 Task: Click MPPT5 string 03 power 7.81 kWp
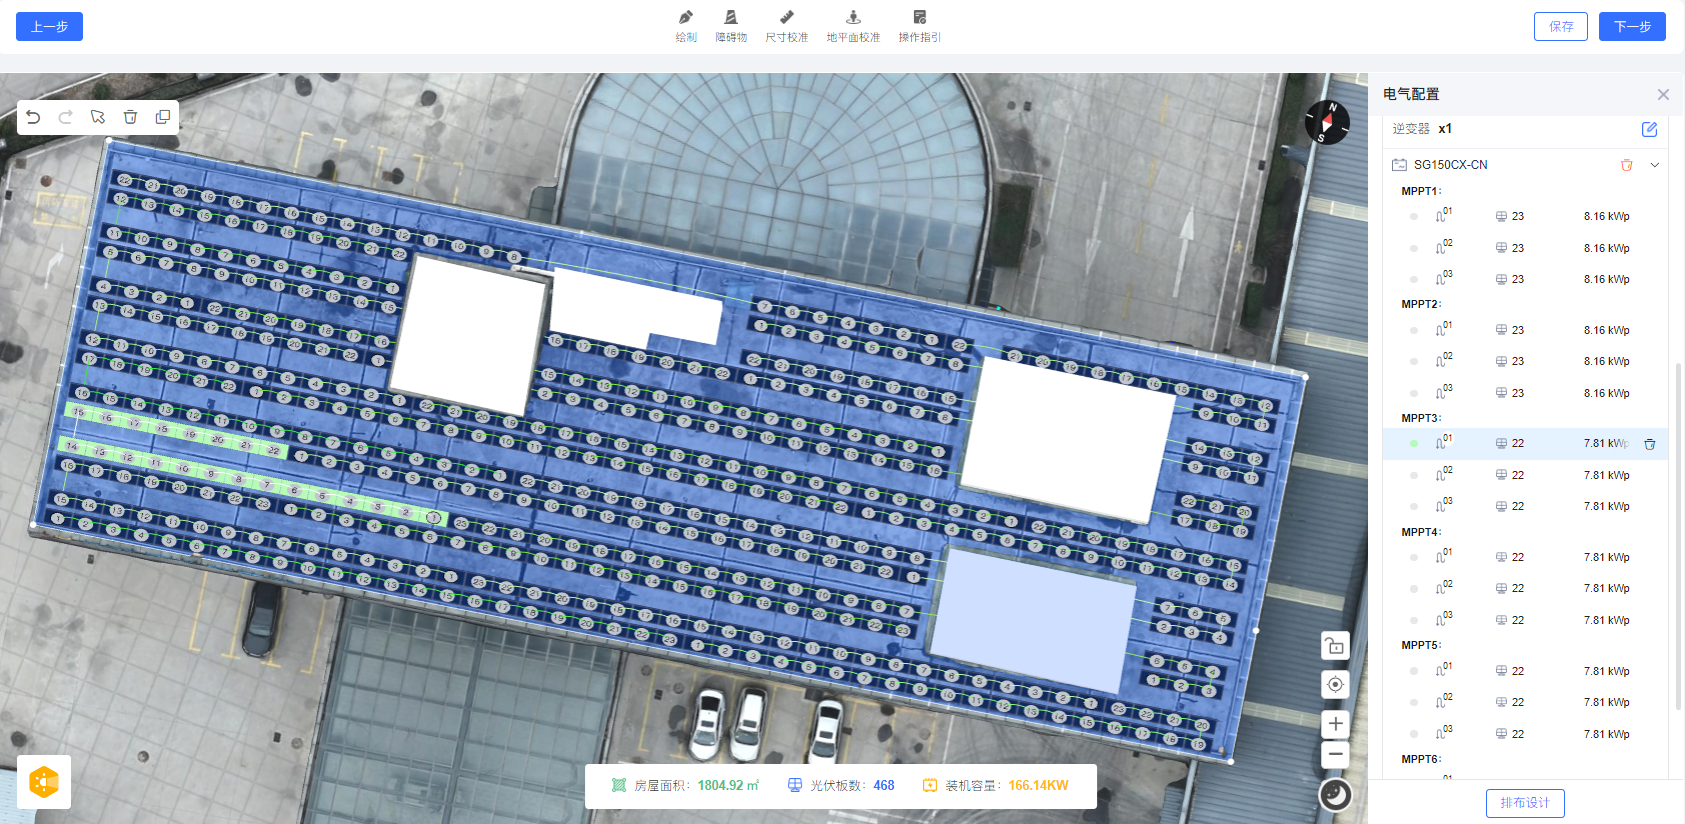1606,734
